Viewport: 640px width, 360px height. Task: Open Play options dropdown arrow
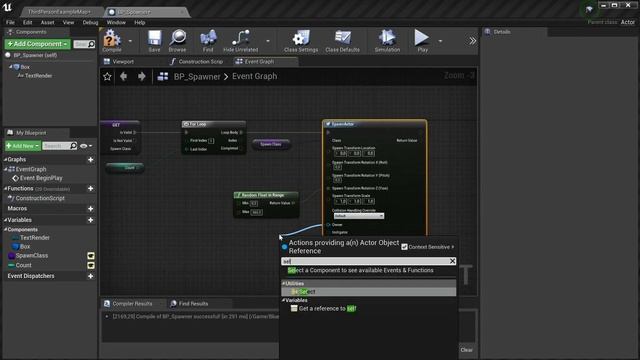click(x=440, y=41)
